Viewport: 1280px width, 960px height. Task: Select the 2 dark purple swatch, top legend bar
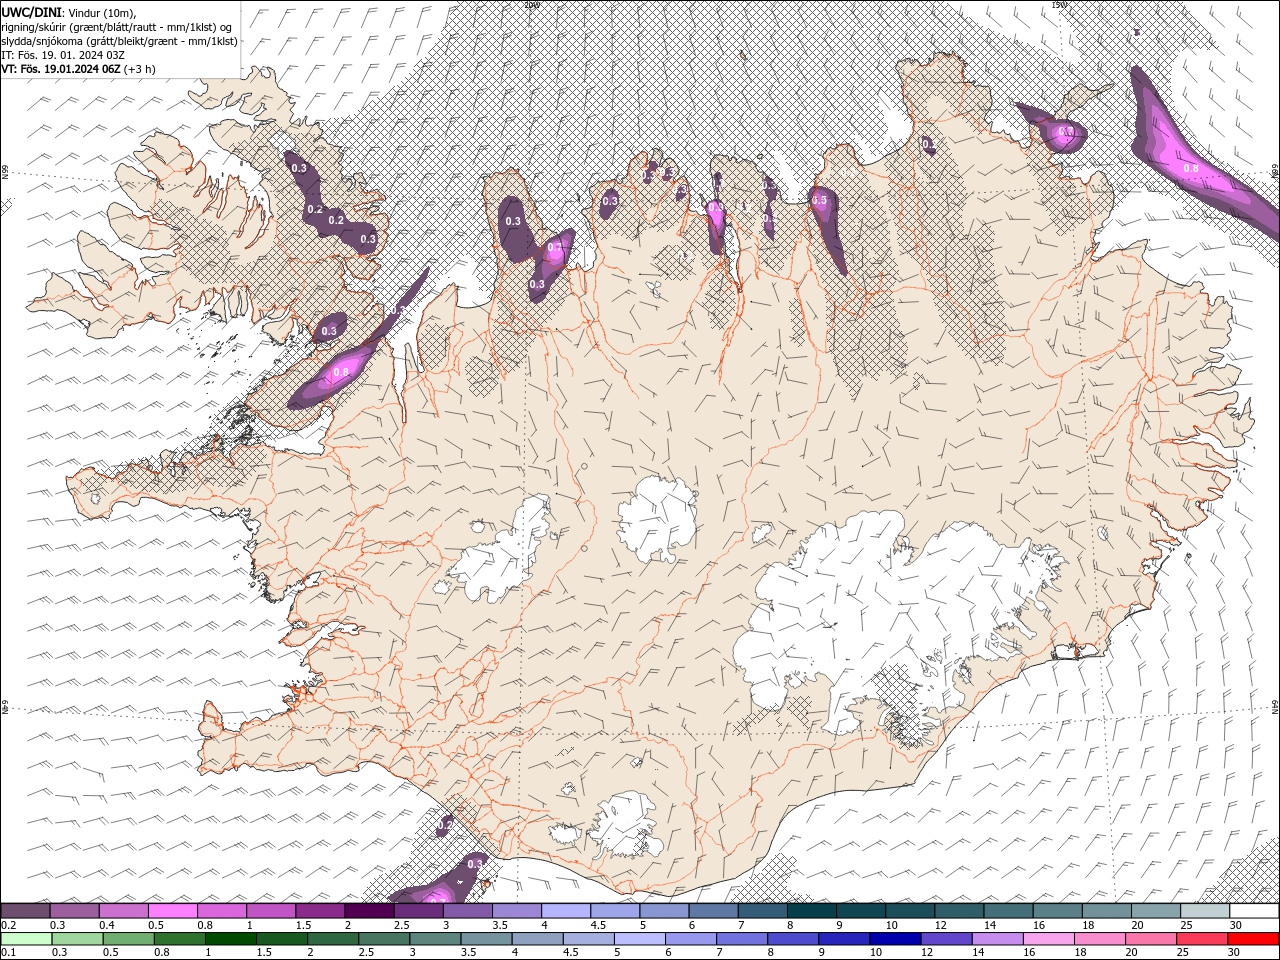(369, 910)
